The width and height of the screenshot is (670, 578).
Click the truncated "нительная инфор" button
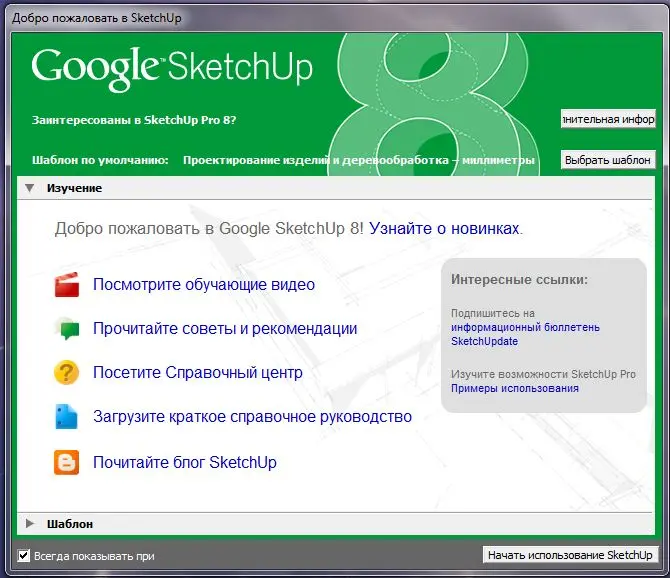coord(608,119)
